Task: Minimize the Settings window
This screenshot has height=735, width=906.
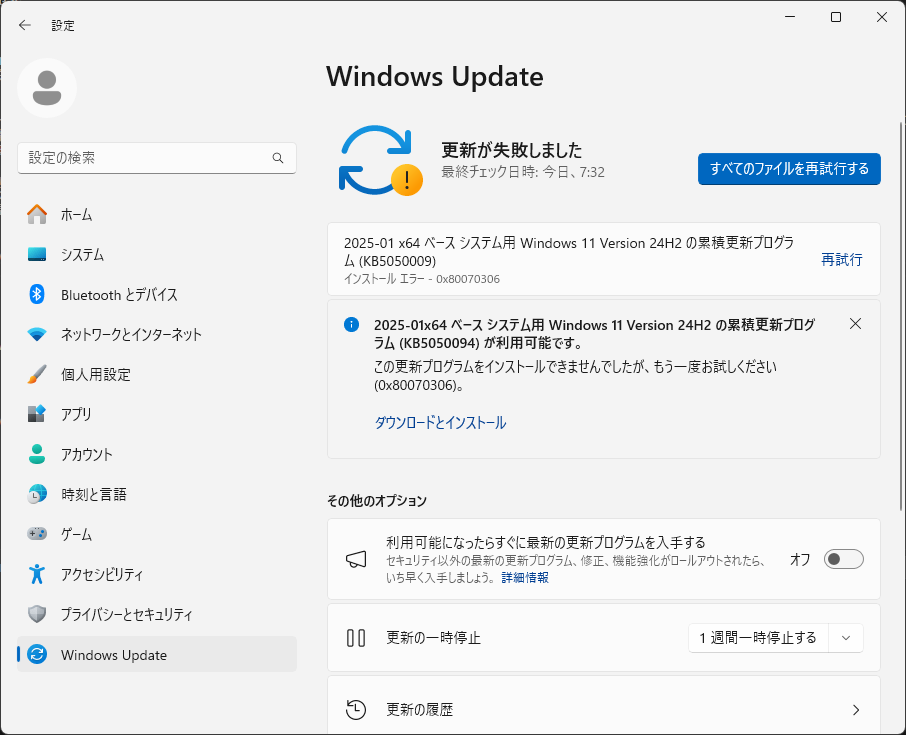Action: tap(790, 17)
